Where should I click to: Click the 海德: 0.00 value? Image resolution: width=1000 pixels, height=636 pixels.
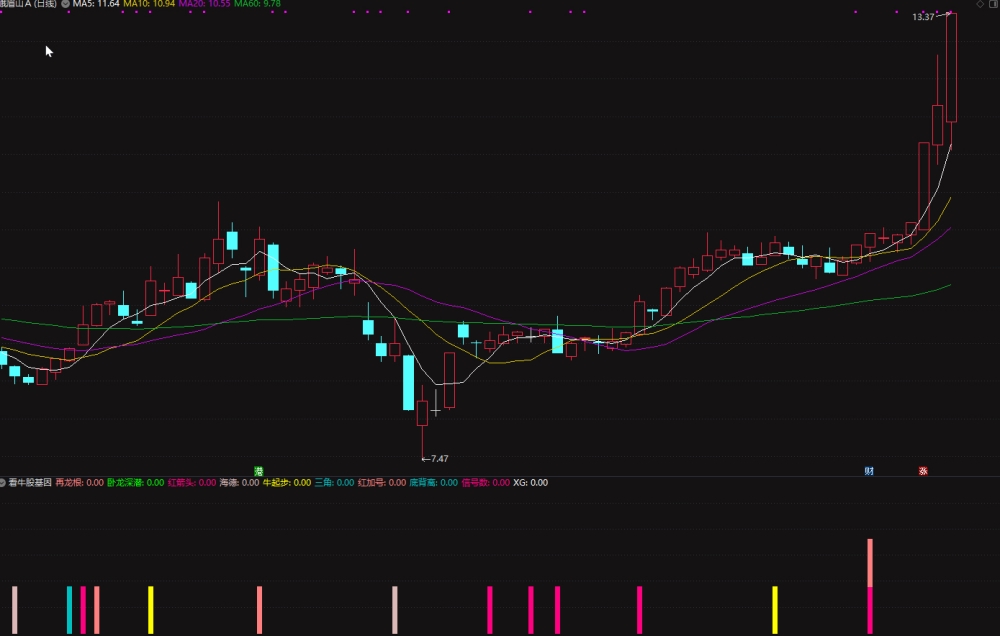click(x=239, y=483)
